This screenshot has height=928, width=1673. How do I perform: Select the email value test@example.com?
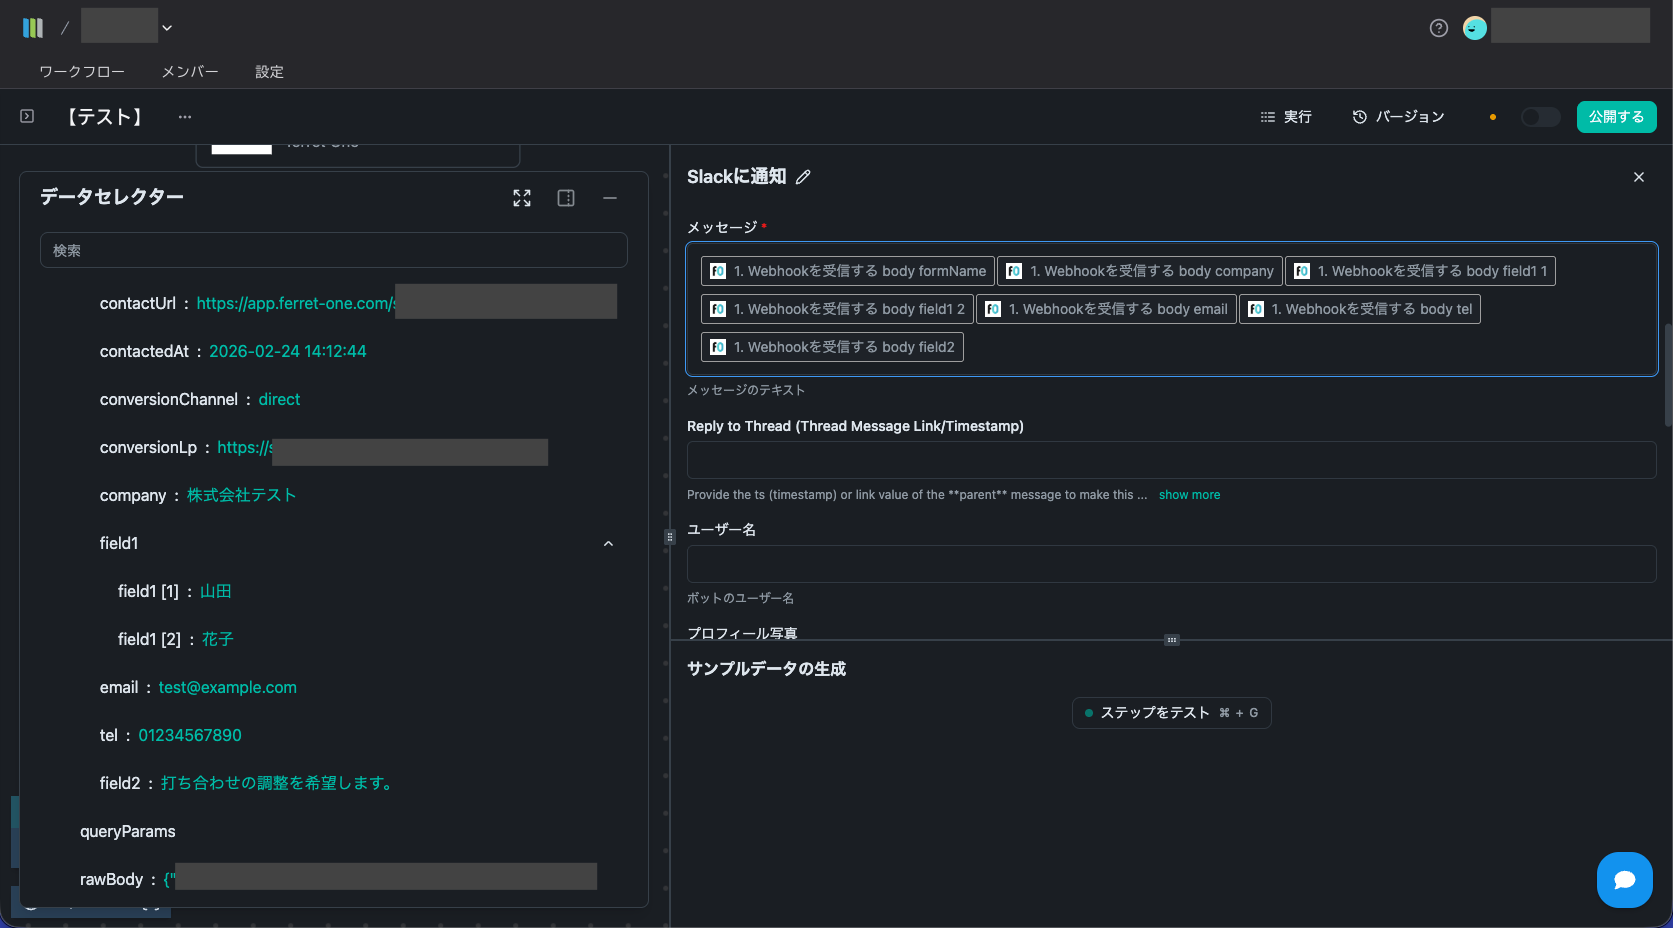pos(227,688)
